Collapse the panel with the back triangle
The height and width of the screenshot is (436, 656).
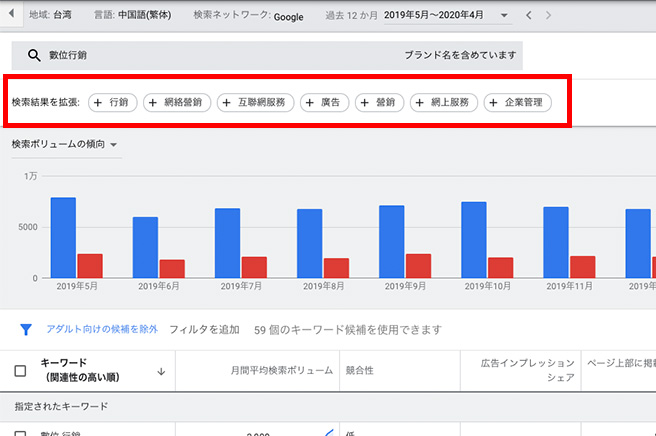[11, 14]
